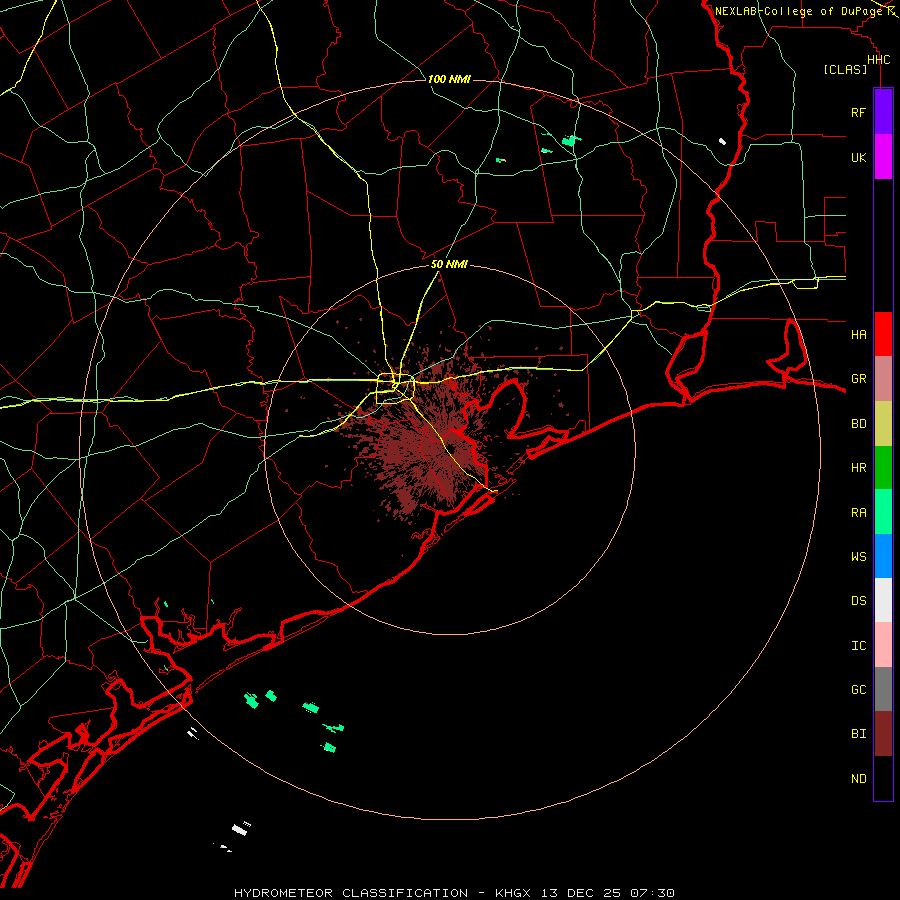Select the BI brown legend swatch
The image size is (900, 900).
pyautogui.click(x=883, y=734)
